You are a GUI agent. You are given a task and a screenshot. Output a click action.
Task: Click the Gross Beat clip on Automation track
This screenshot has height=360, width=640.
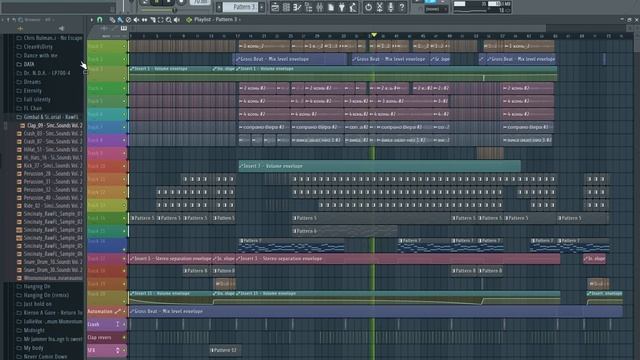tap(376, 311)
